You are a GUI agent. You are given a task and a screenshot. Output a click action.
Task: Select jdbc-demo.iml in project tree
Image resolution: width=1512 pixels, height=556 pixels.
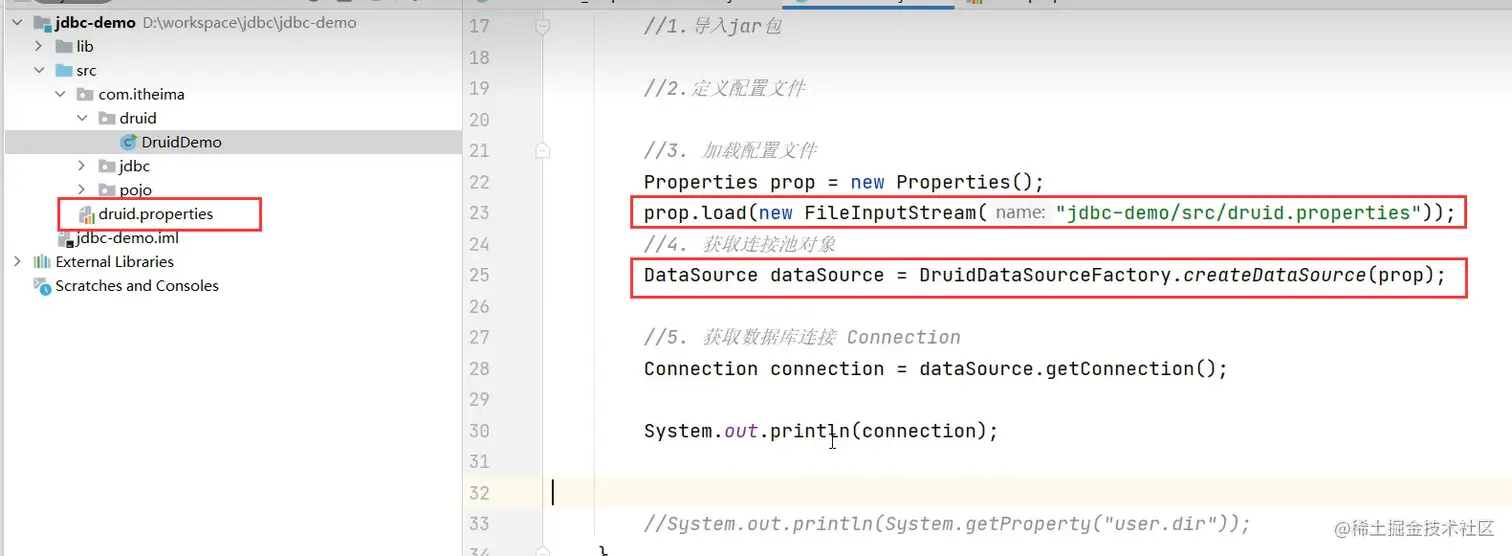click(128, 238)
